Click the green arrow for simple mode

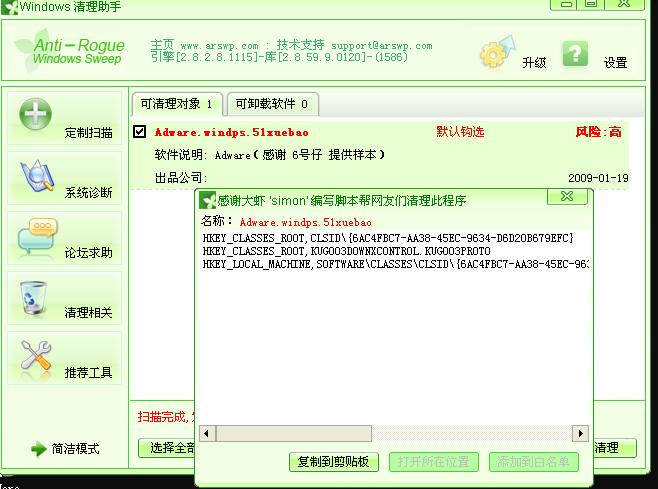click(39, 449)
